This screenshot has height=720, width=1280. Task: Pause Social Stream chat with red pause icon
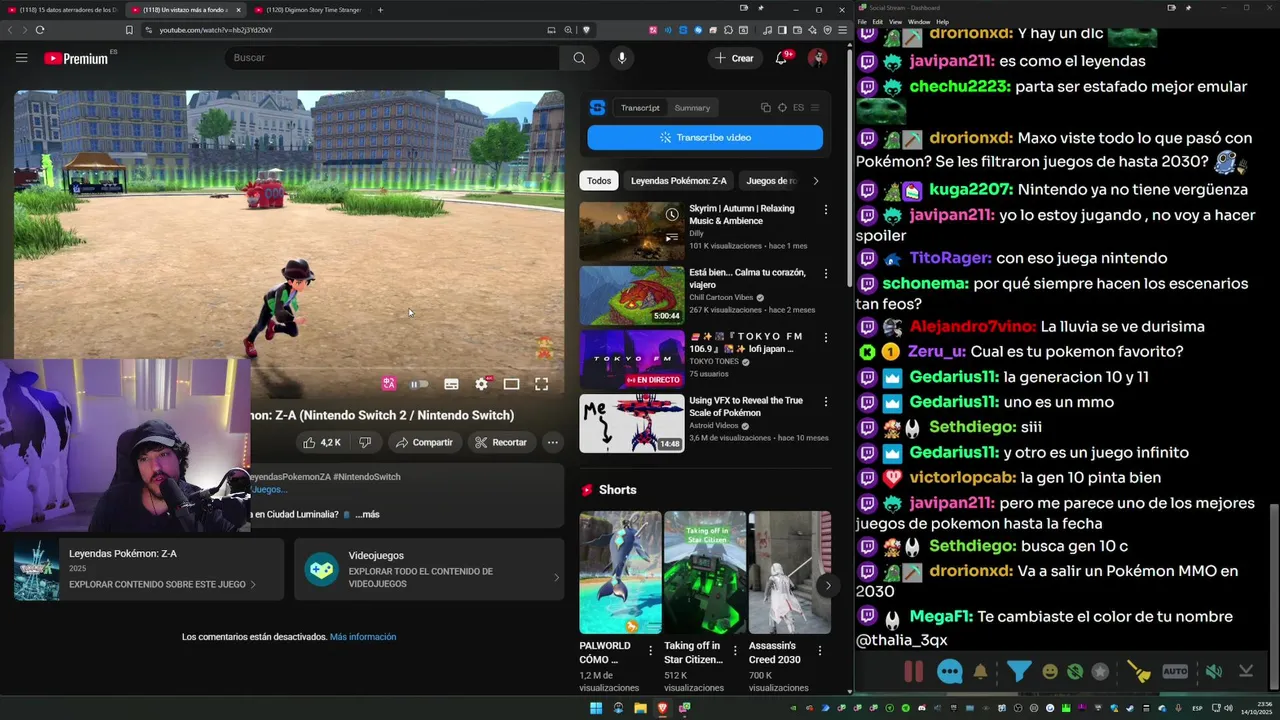913,672
